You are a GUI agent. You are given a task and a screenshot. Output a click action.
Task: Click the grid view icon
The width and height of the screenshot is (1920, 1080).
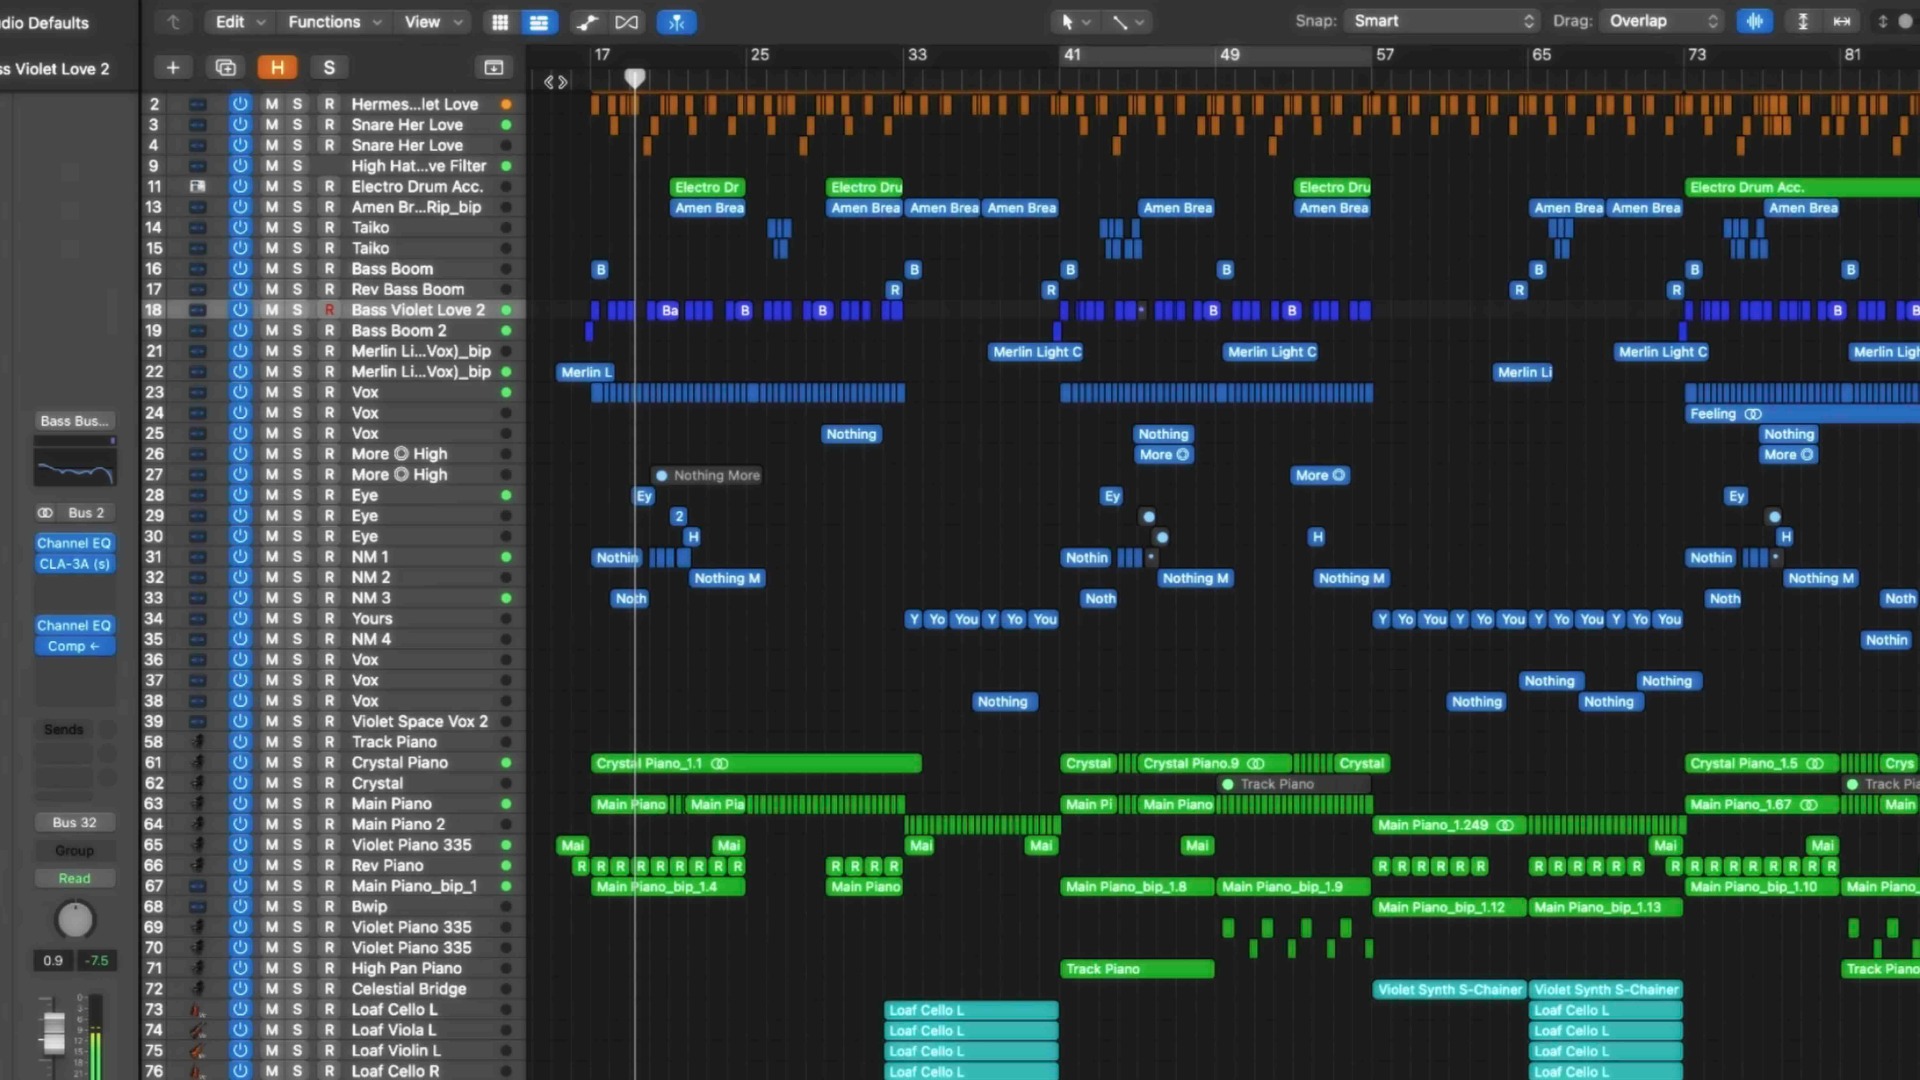point(500,22)
